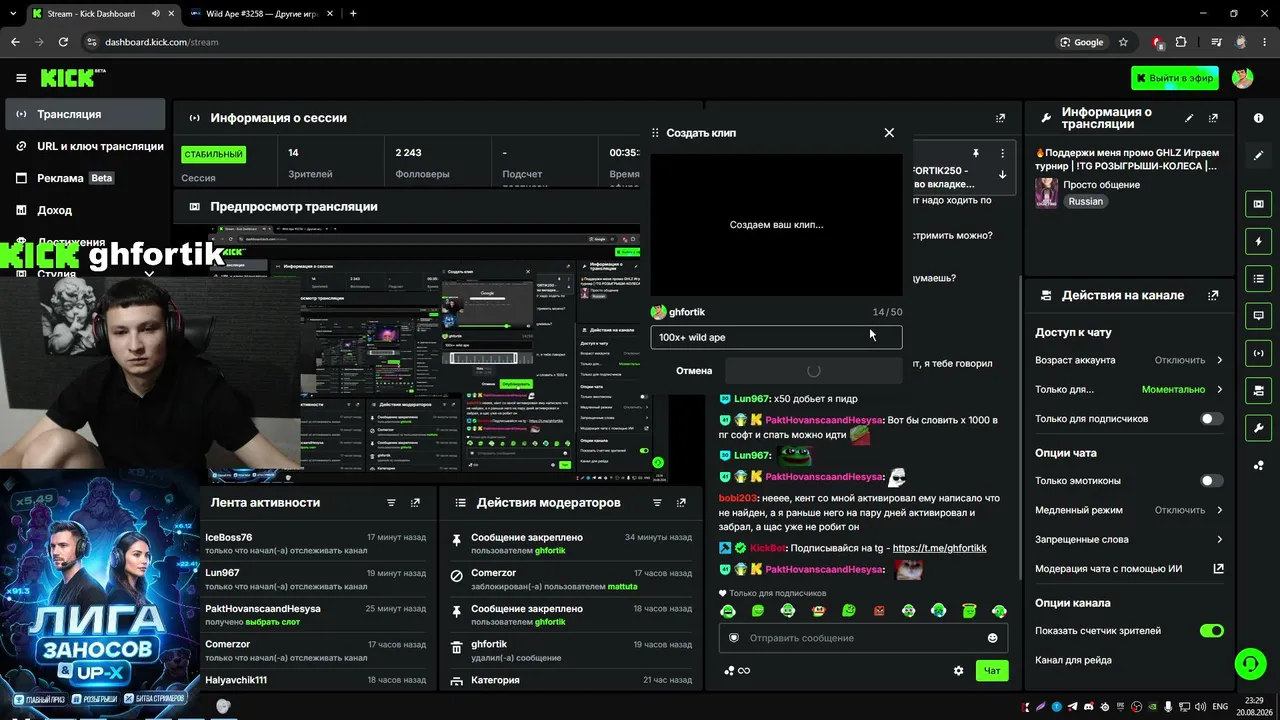The width and height of the screenshot is (1280, 720).
Task: Open the browser extensions puzzle icon
Action: click(1181, 42)
